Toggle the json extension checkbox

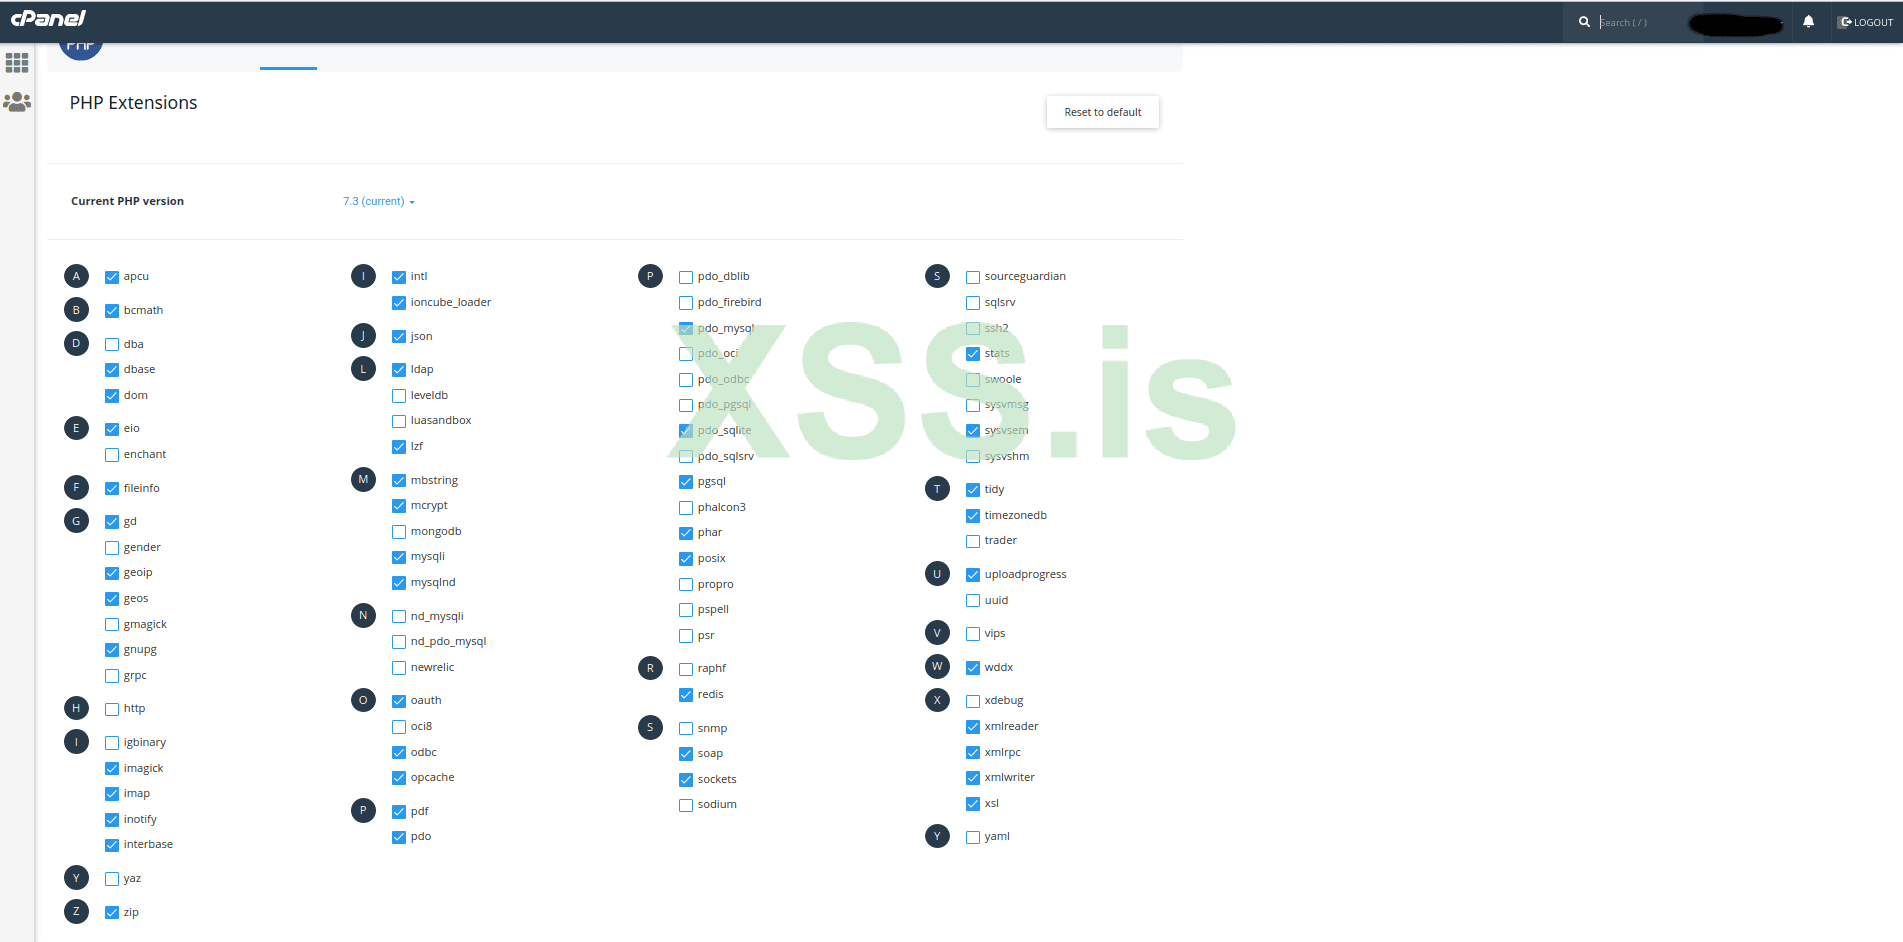point(399,337)
